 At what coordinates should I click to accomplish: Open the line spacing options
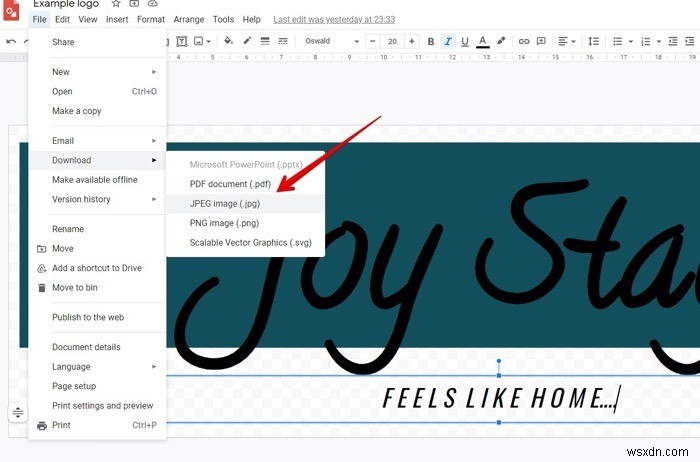[593, 42]
